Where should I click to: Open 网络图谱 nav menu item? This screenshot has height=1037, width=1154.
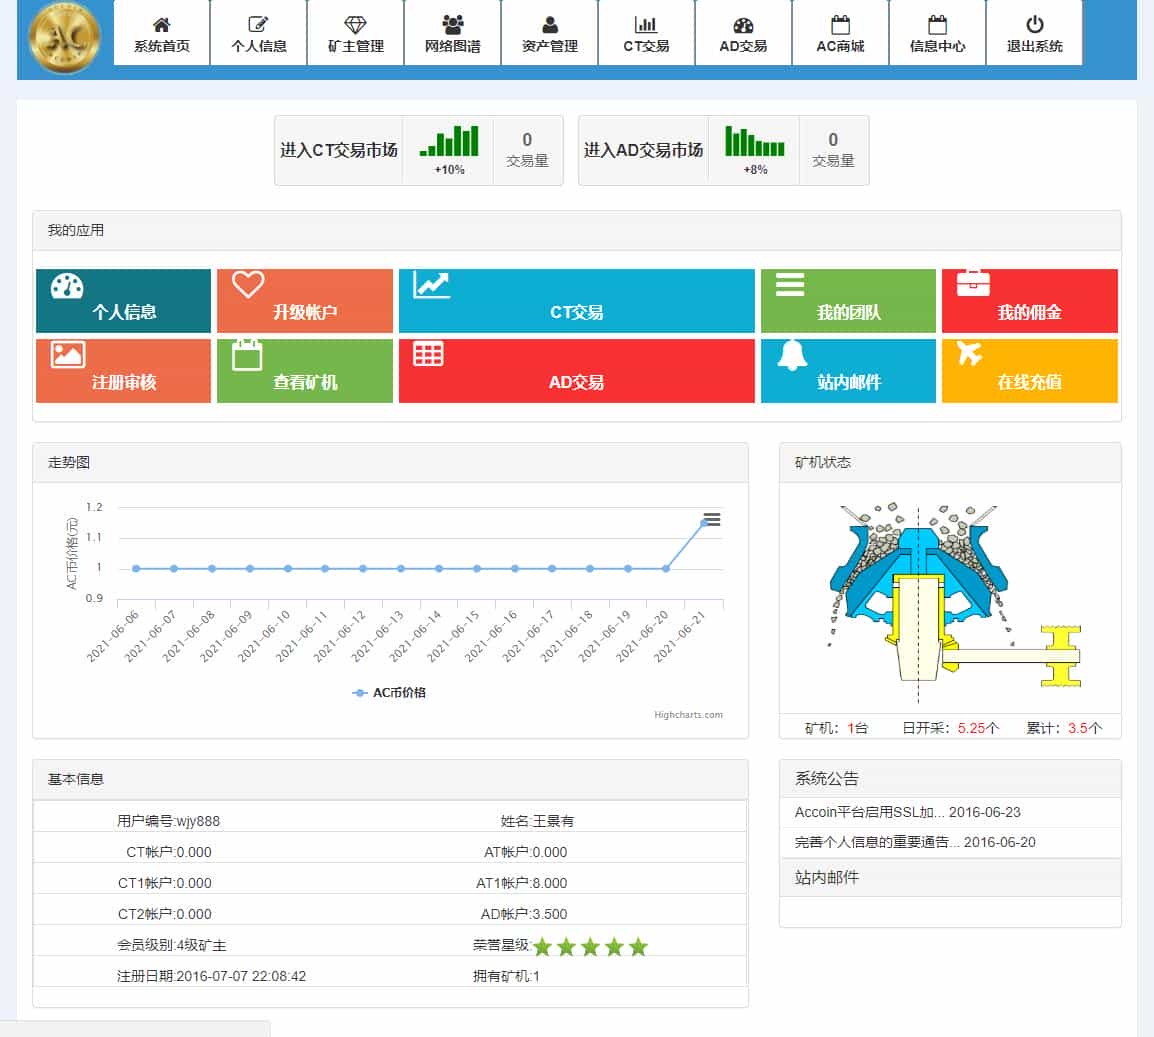tap(453, 33)
